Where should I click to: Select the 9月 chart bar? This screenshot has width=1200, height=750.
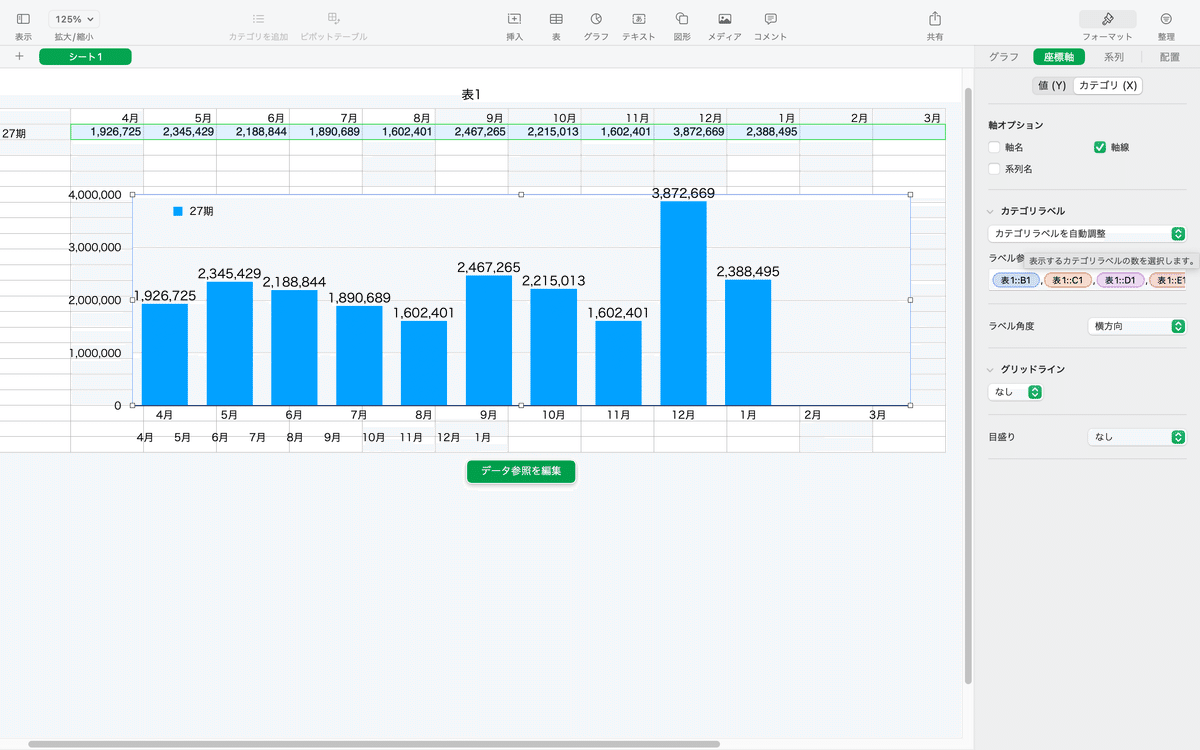tap(489, 340)
